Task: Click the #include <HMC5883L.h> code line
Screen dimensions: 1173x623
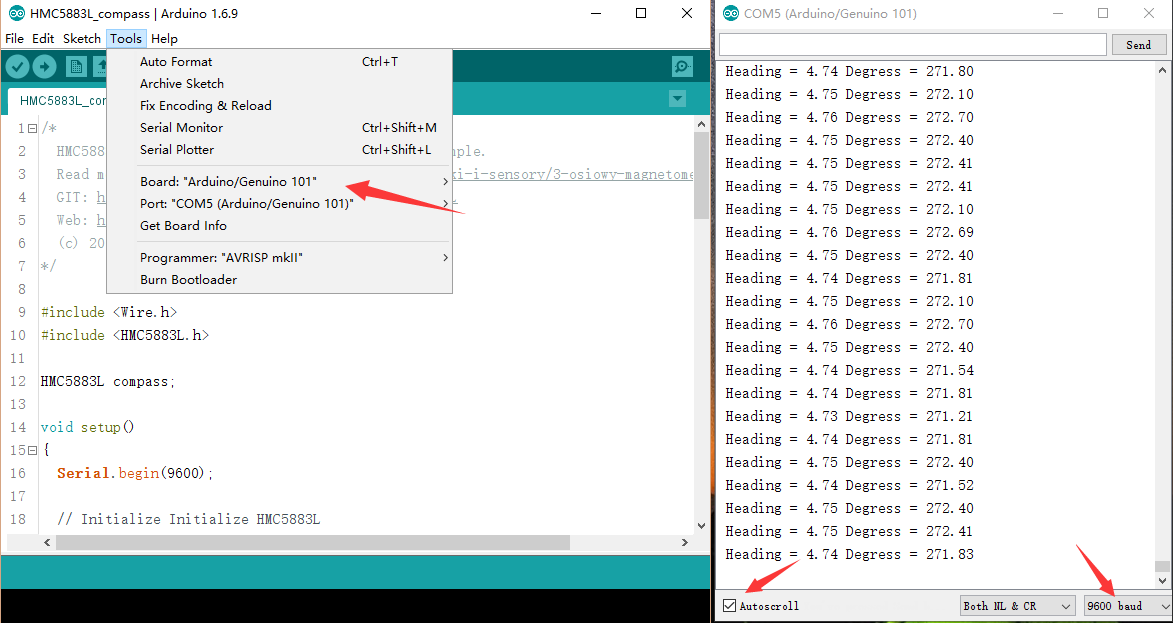Action: point(125,335)
